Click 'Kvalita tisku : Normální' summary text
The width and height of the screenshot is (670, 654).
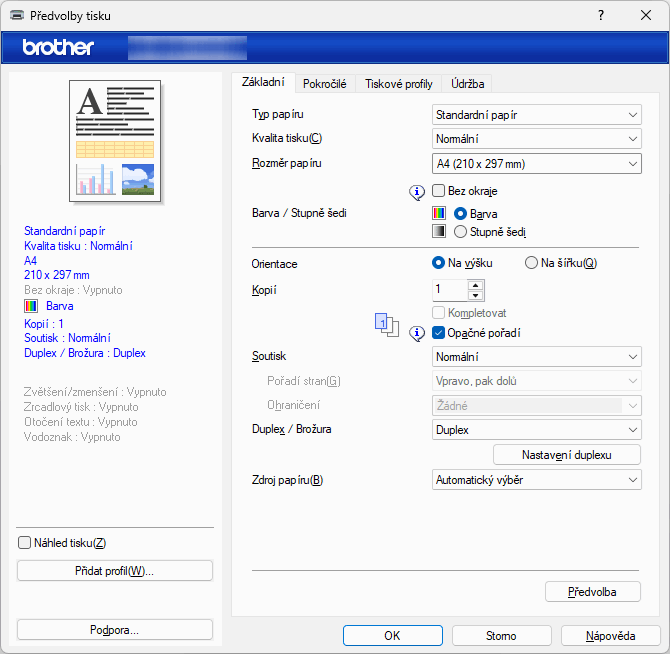pyautogui.click(x=78, y=246)
